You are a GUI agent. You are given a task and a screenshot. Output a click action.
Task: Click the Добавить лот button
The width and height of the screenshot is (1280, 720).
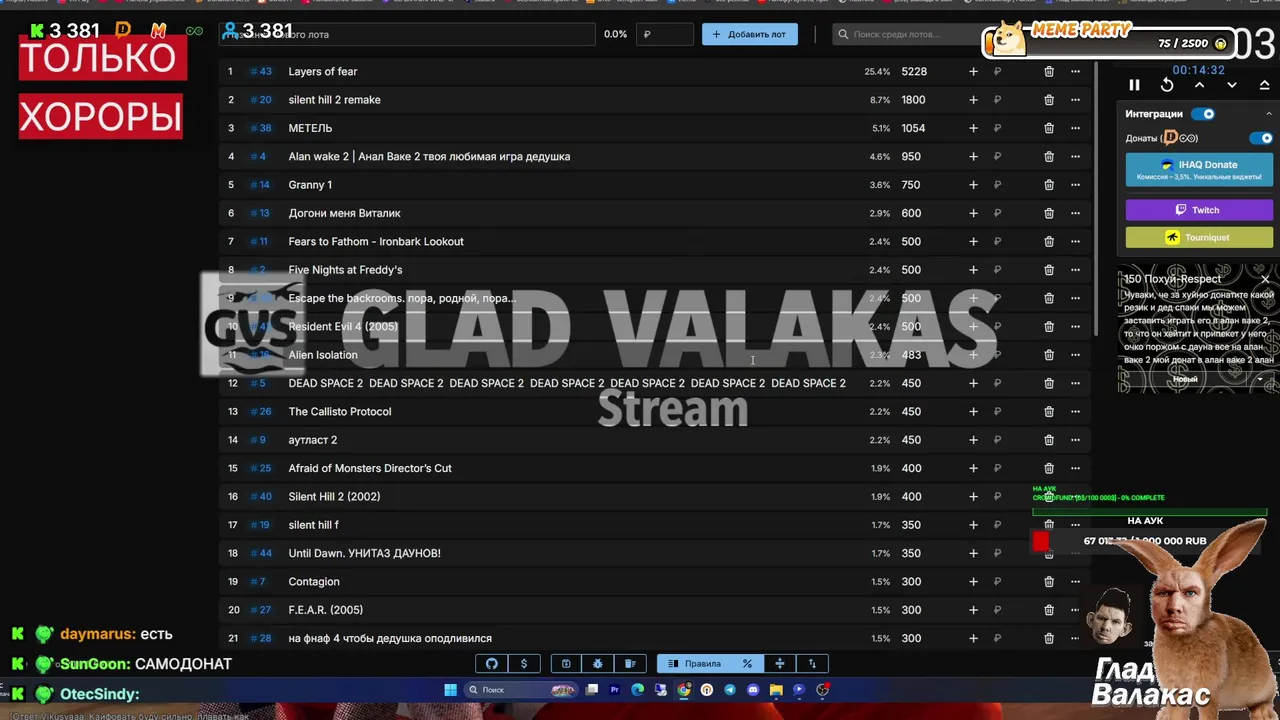pyautogui.click(x=749, y=34)
